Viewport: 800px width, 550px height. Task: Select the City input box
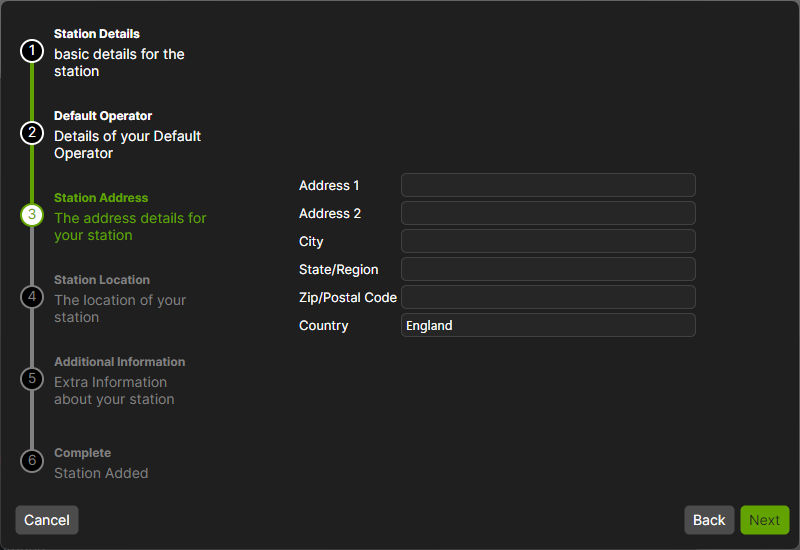coord(548,241)
